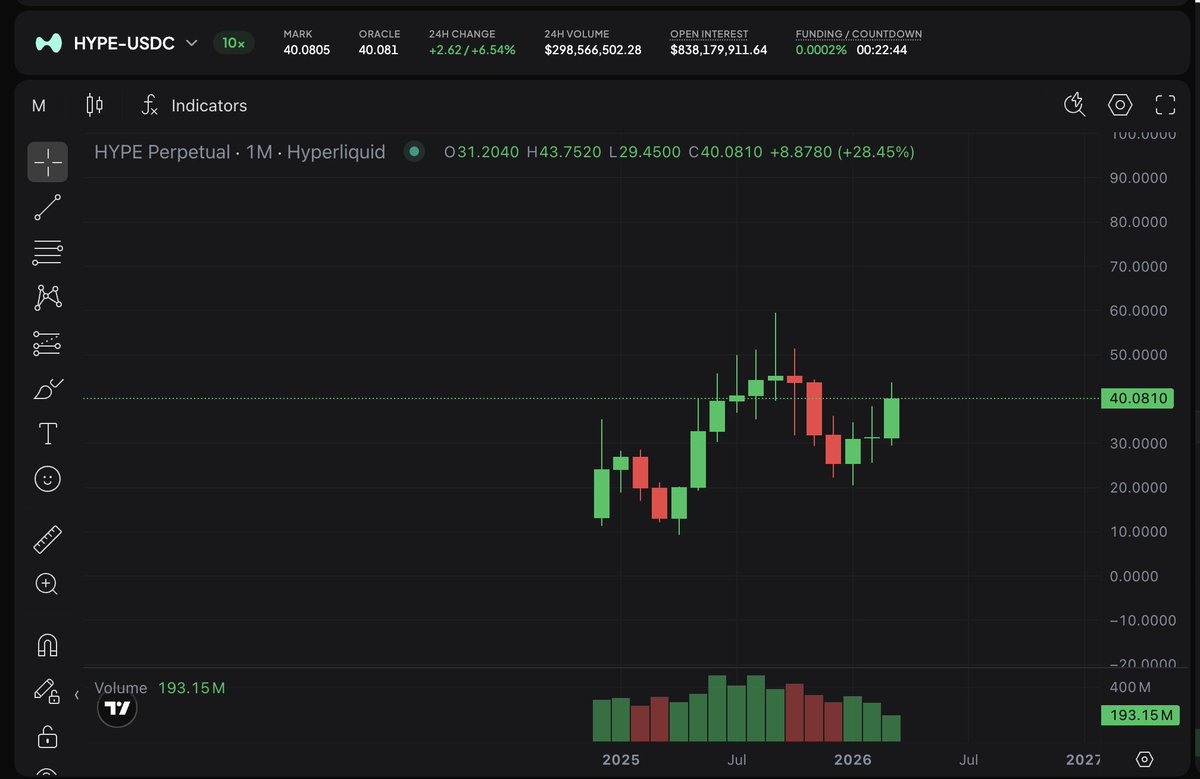Open time axis settings gear

pyautogui.click(x=1145, y=760)
